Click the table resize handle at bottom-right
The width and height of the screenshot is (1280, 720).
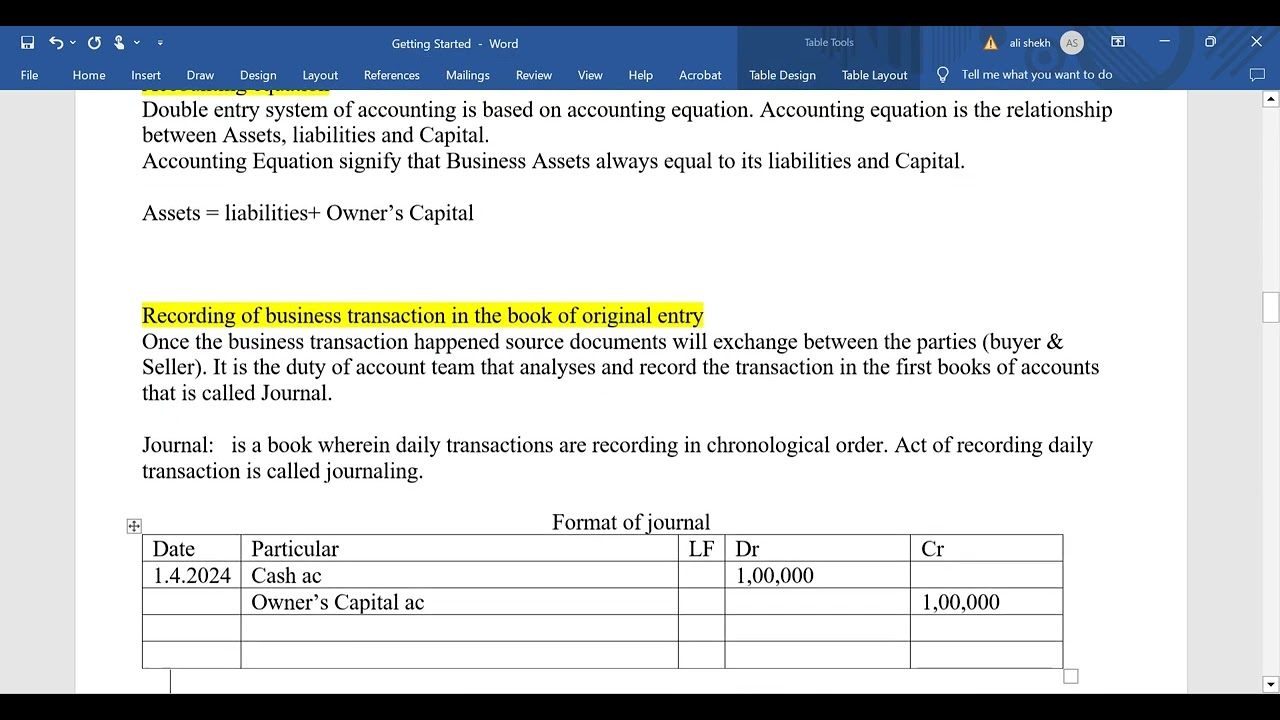click(x=1071, y=677)
